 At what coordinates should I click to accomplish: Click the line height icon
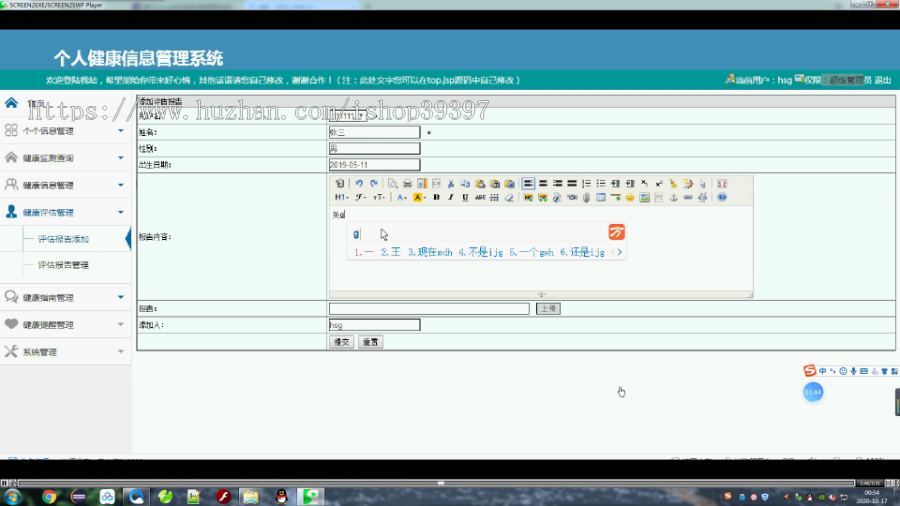tap(494, 197)
